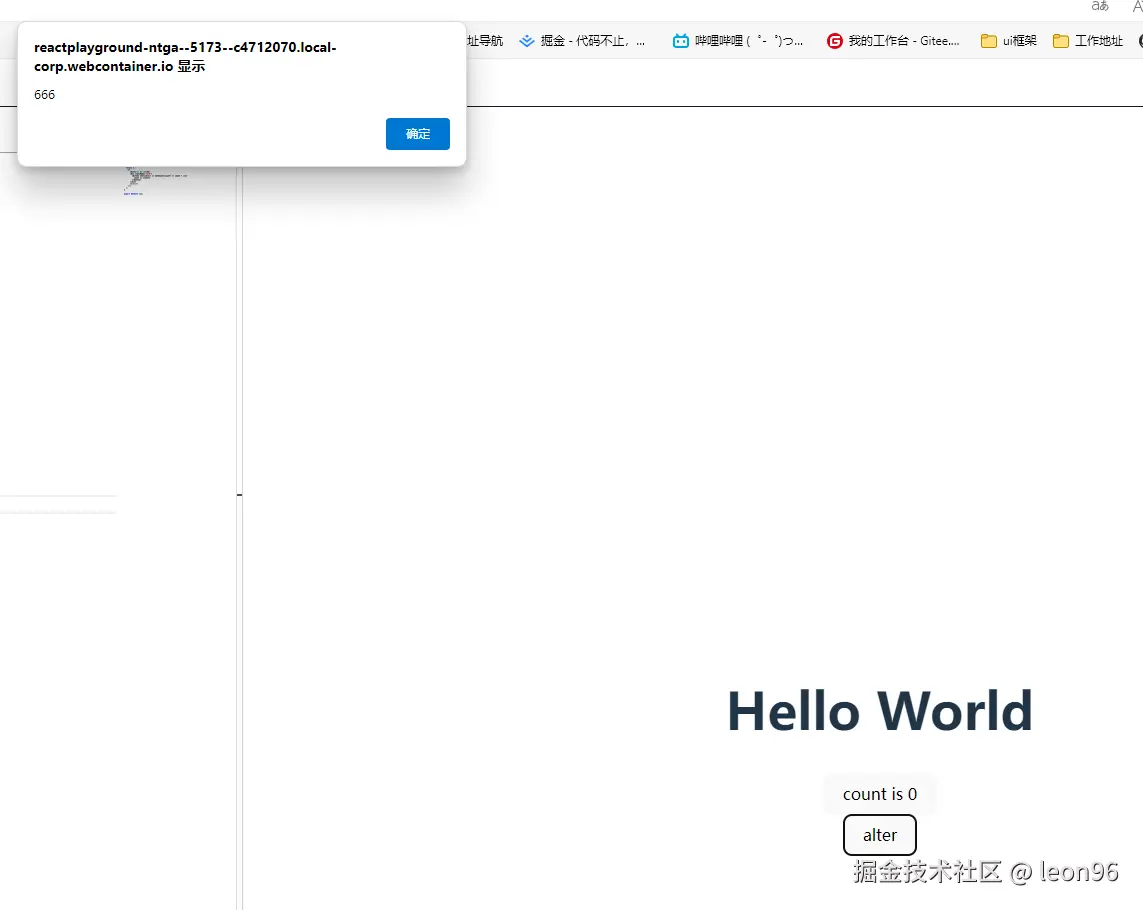Click the count is 0 button
Screen dimensions: 1143x910
click(x=880, y=794)
